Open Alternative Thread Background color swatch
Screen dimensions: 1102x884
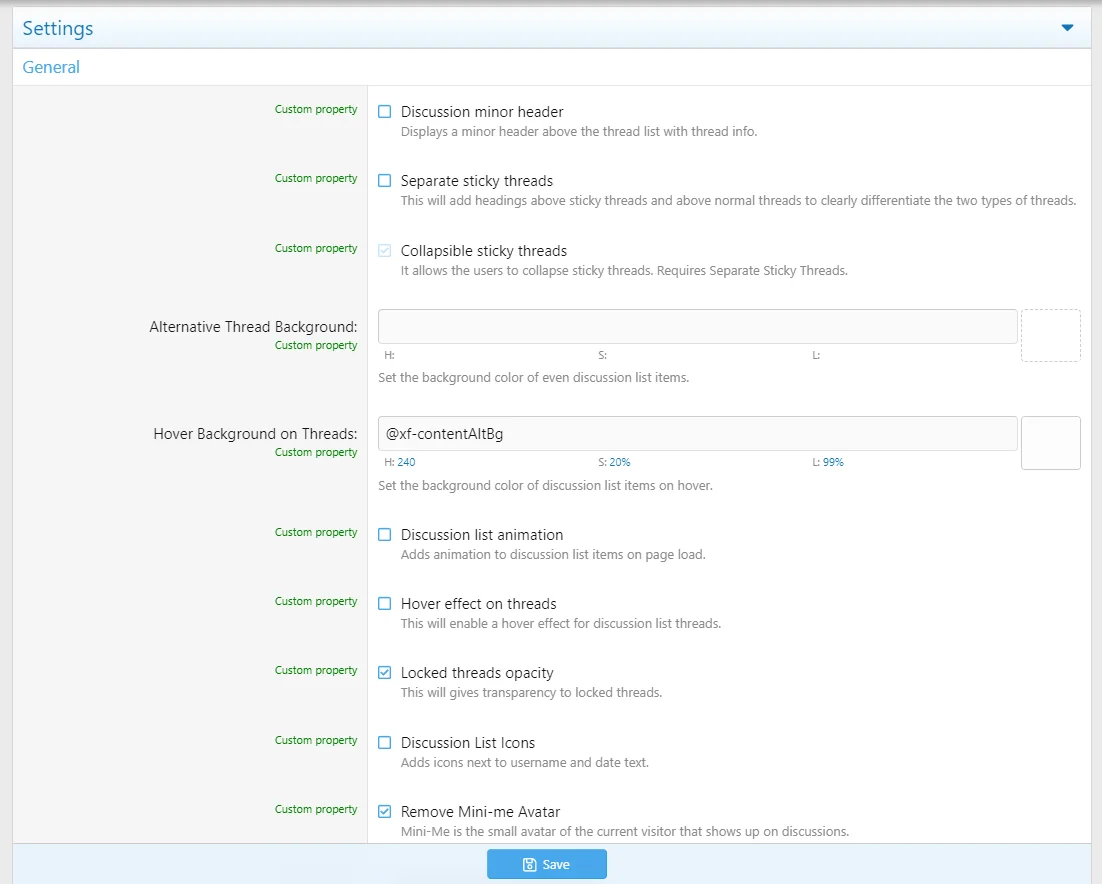[x=1050, y=335]
